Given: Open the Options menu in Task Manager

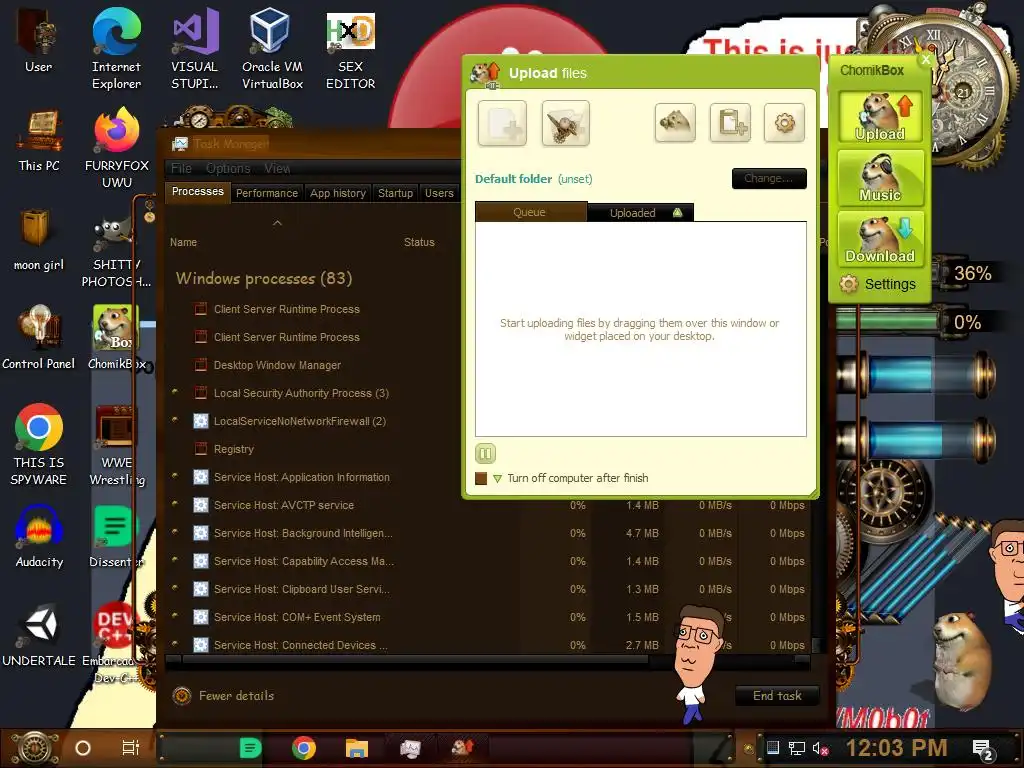Looking at the screenshot, I should coord(228,168).
